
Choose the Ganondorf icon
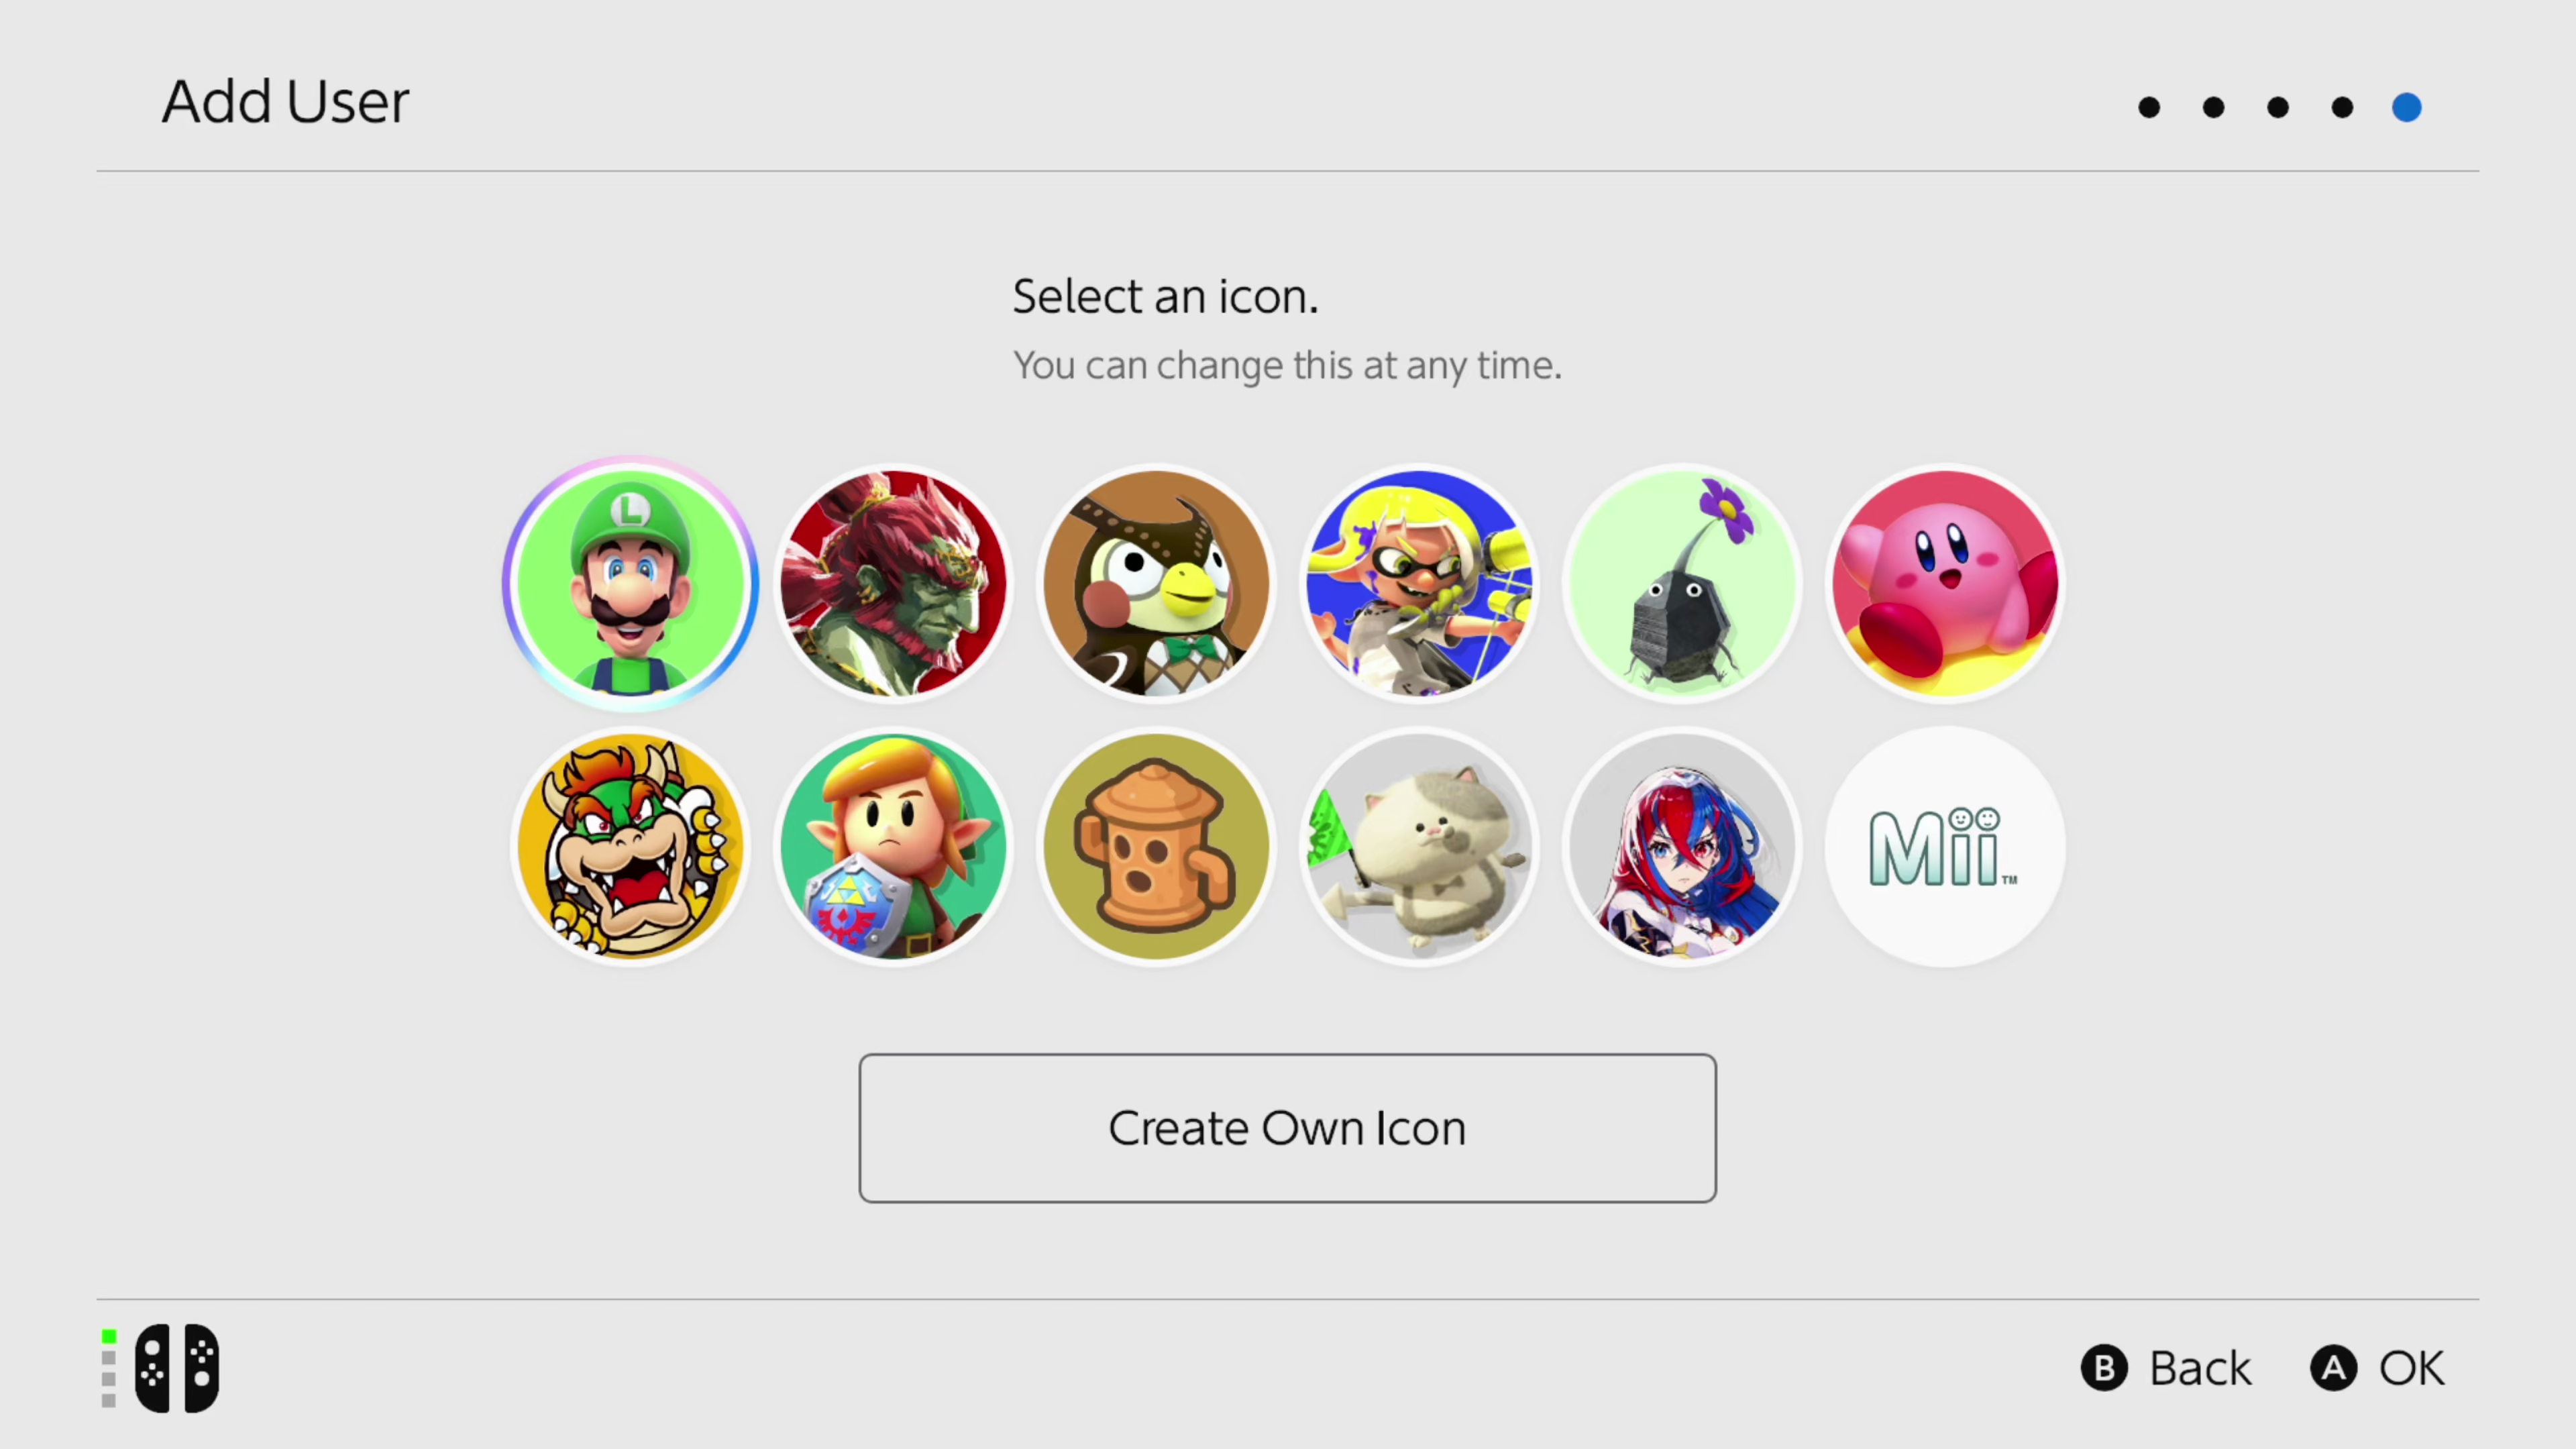(x=893, y=583)
